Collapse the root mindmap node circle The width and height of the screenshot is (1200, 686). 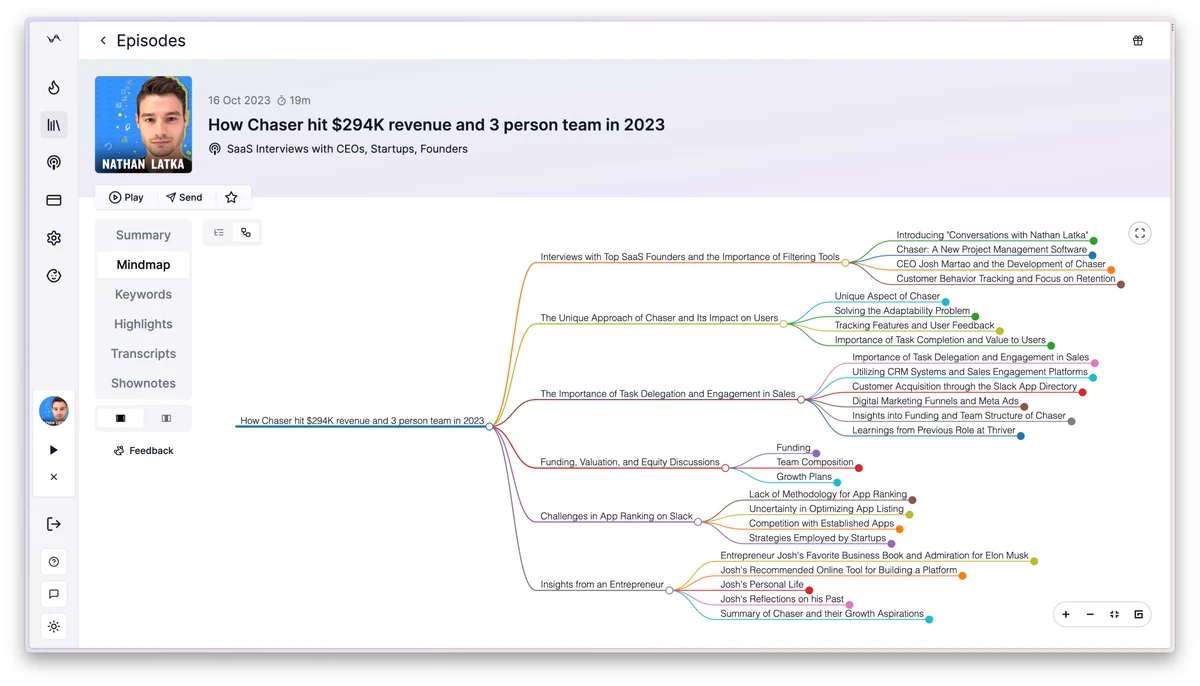tap(489, 426)
